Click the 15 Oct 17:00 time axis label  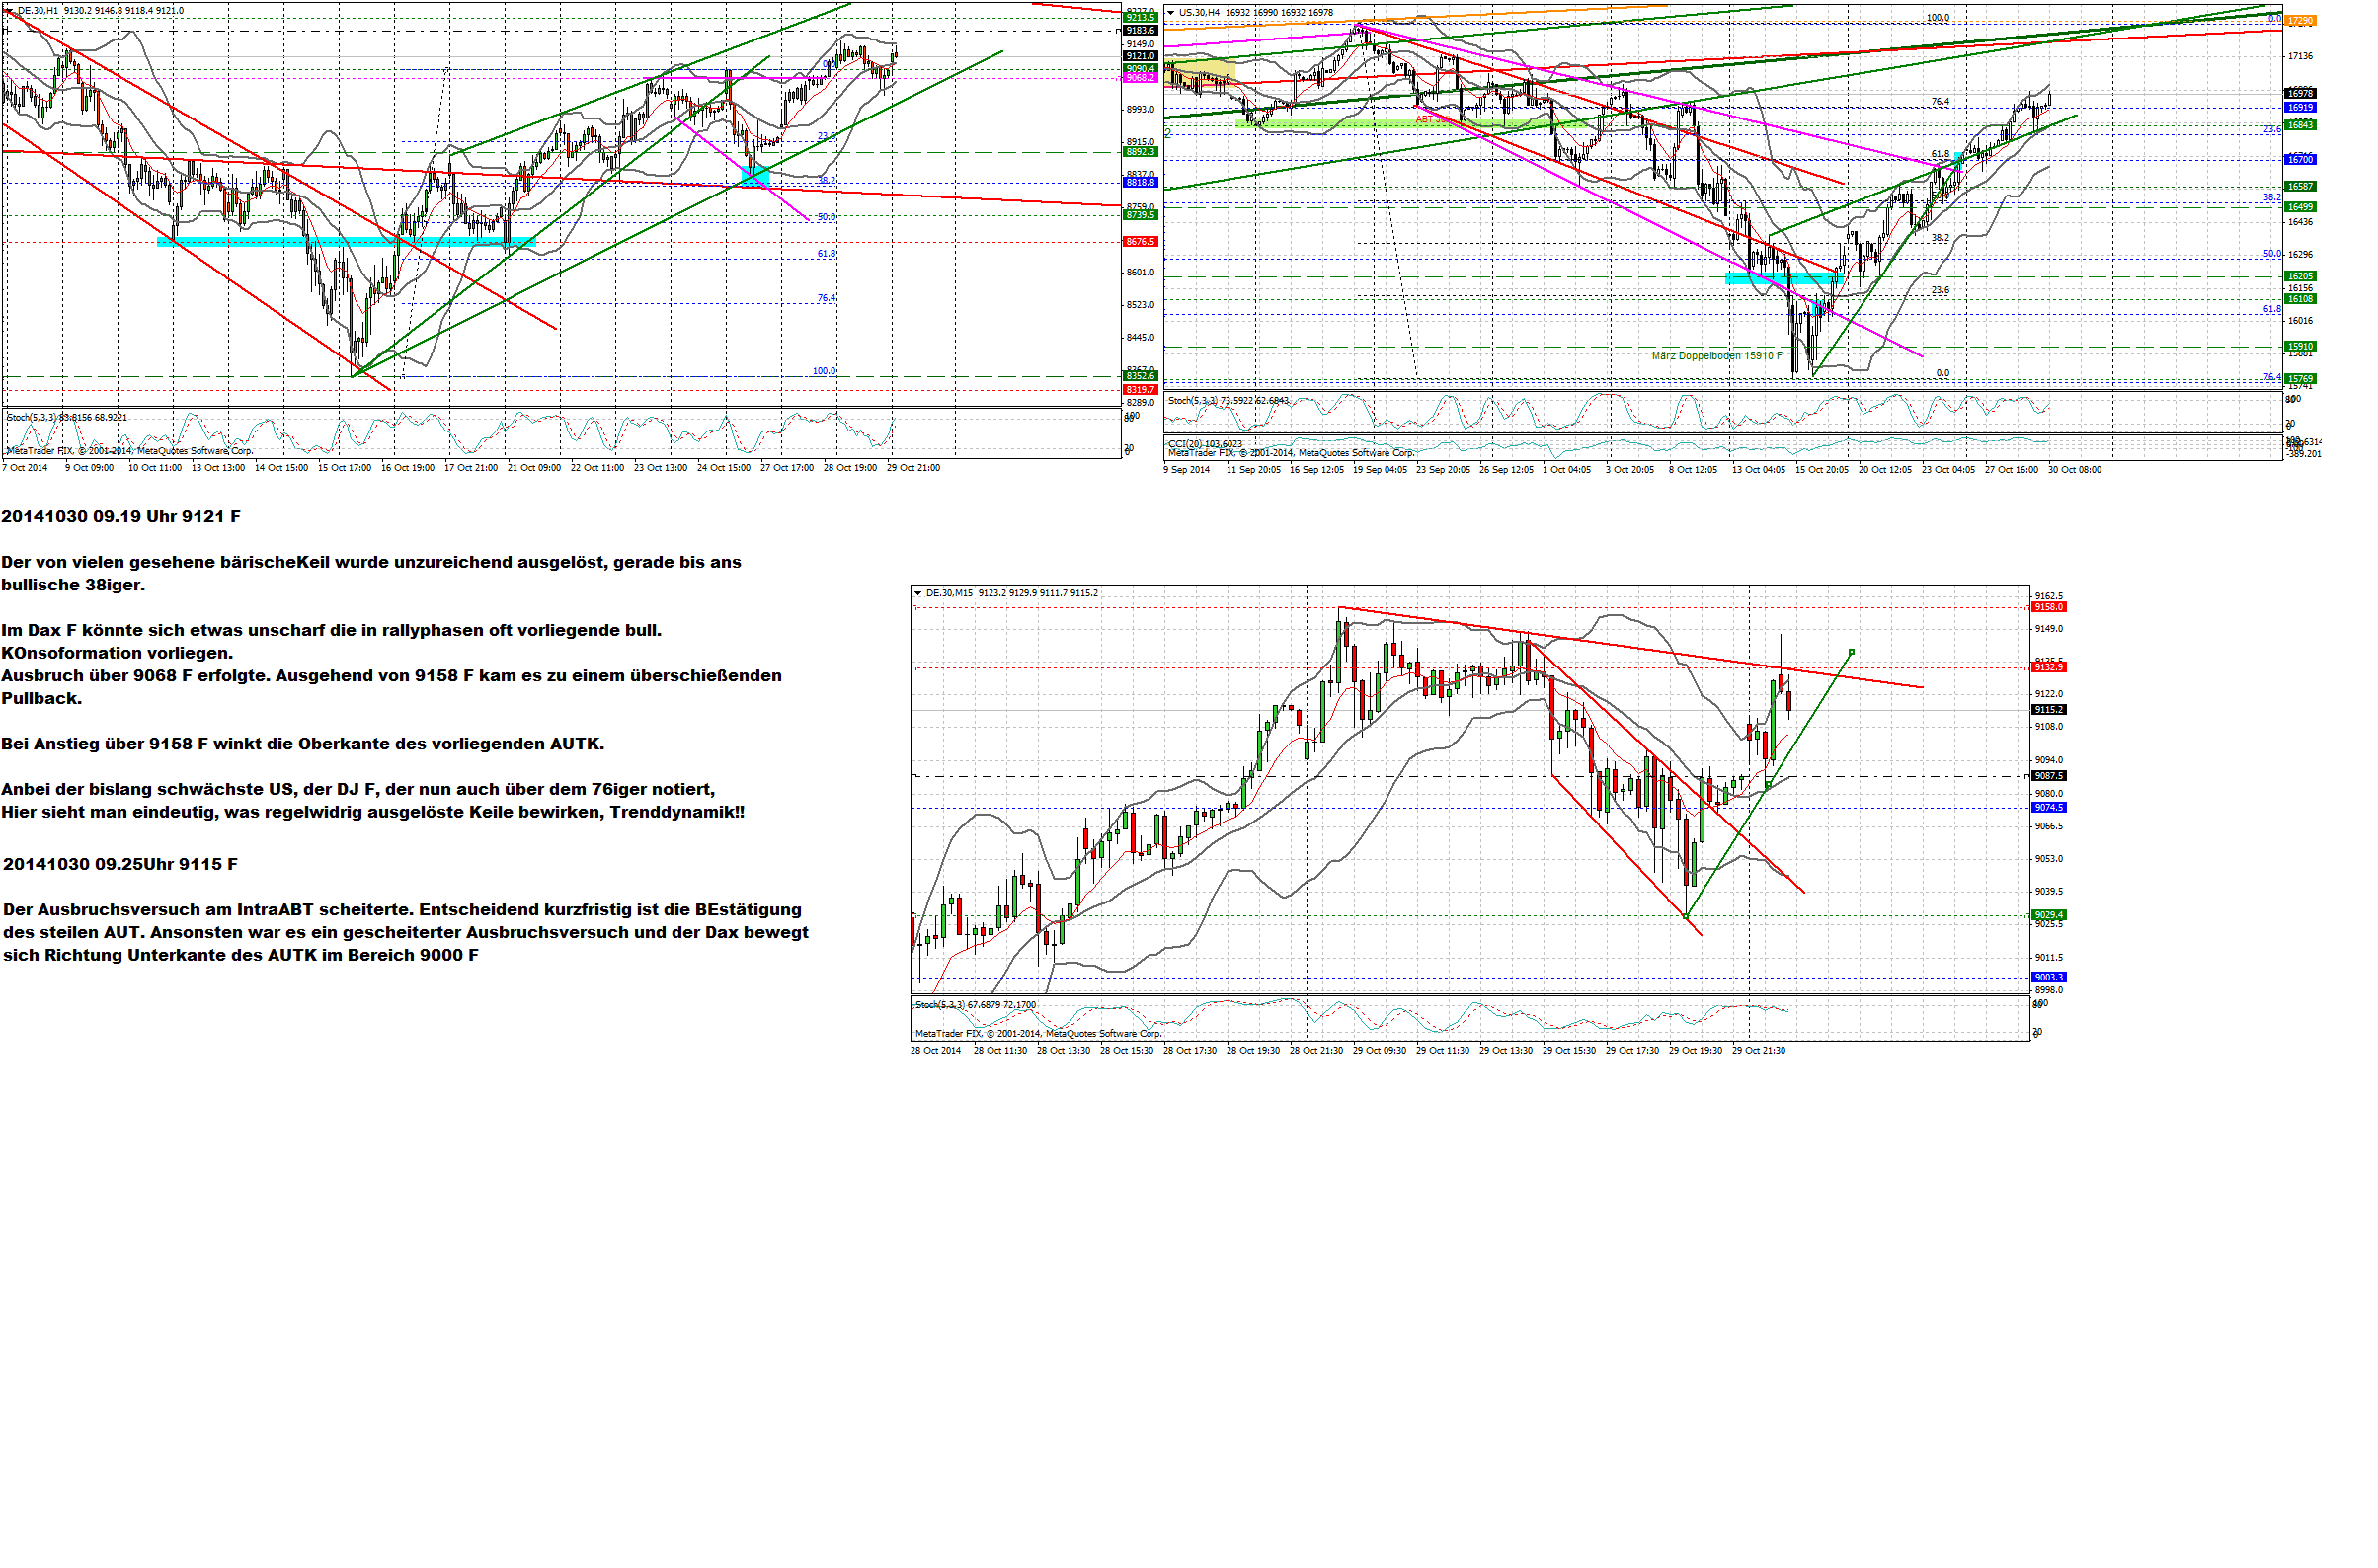click(344, 468)
